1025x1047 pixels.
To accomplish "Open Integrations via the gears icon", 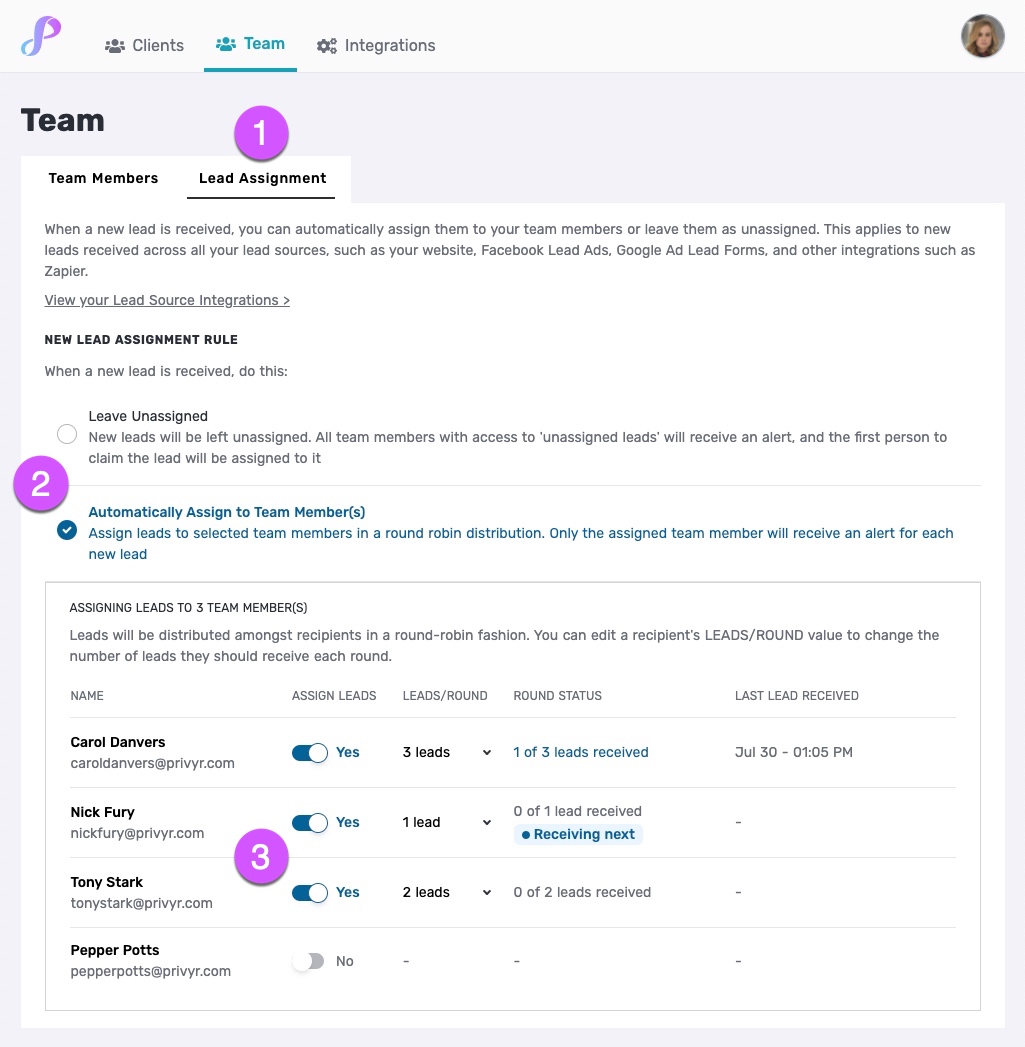I will 325,45.
